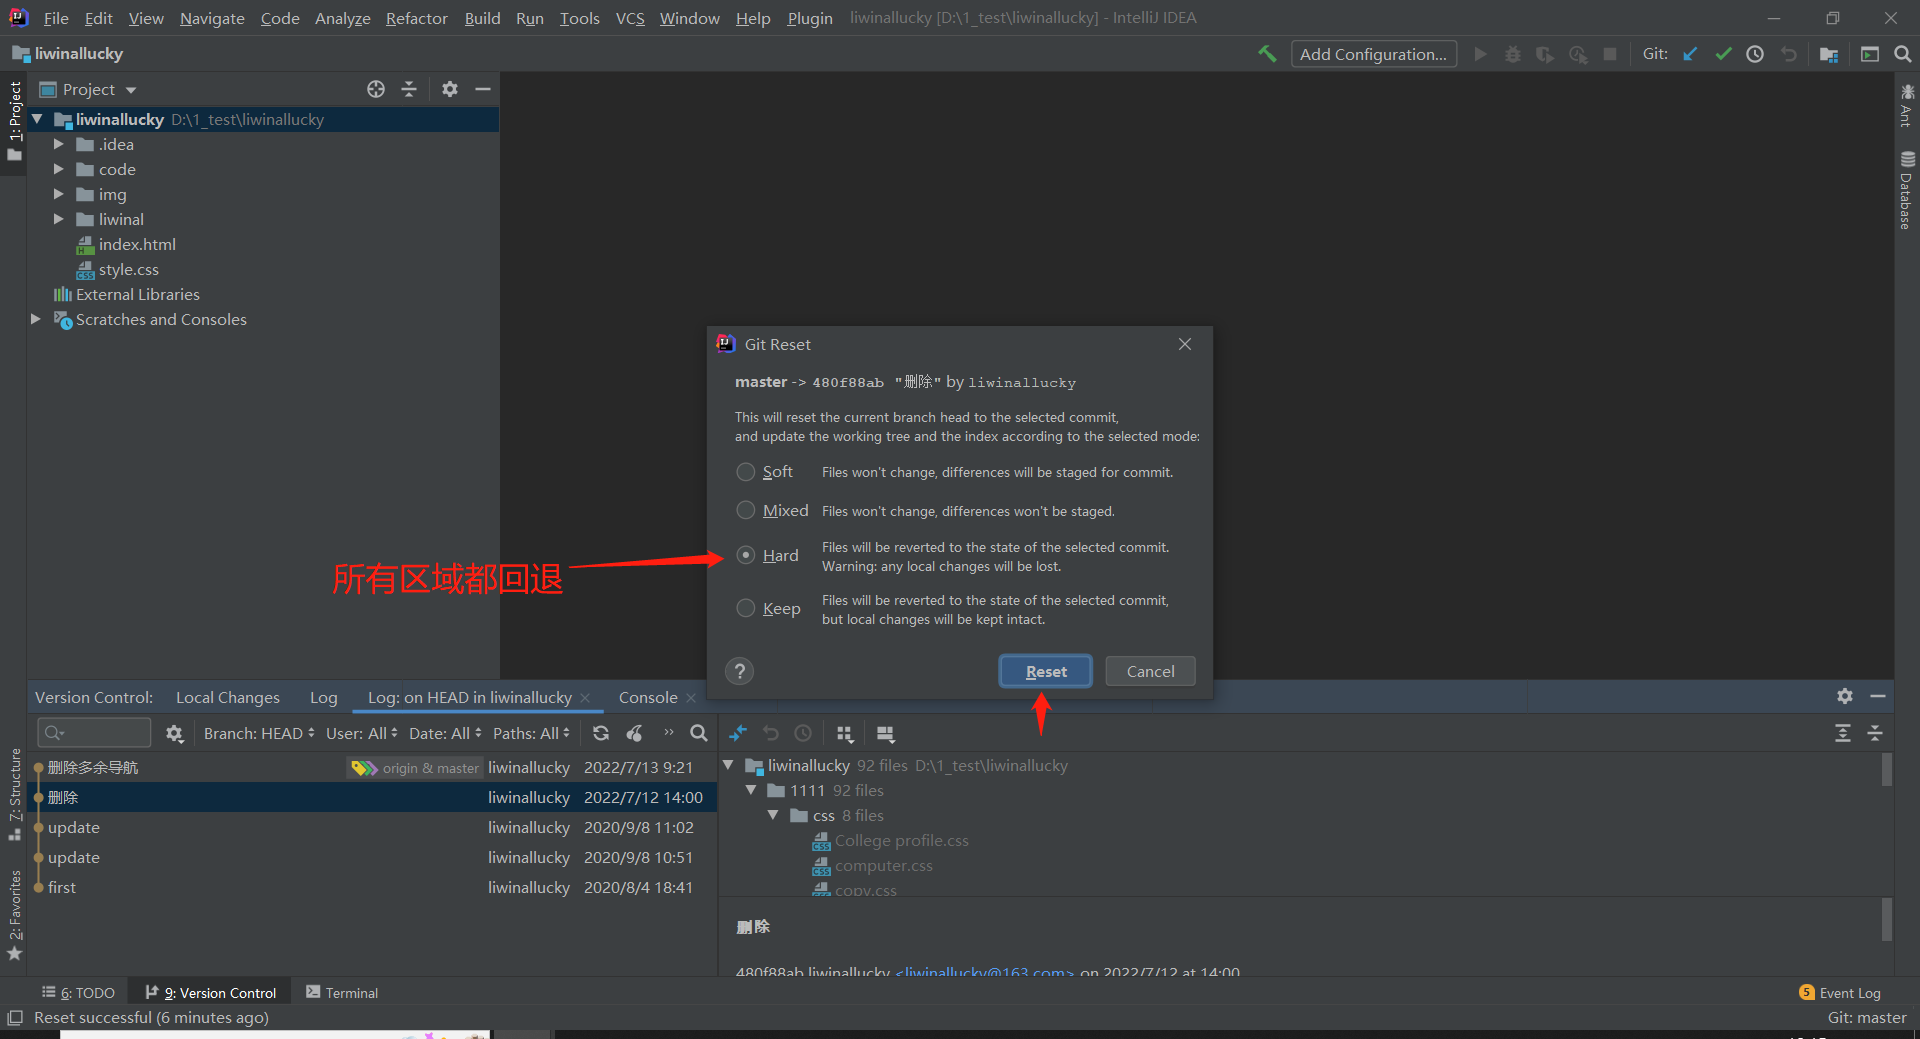1920x1039 pixels.
Task: Select the "first" commit row in the log
Action: click(x=372, y=887)
